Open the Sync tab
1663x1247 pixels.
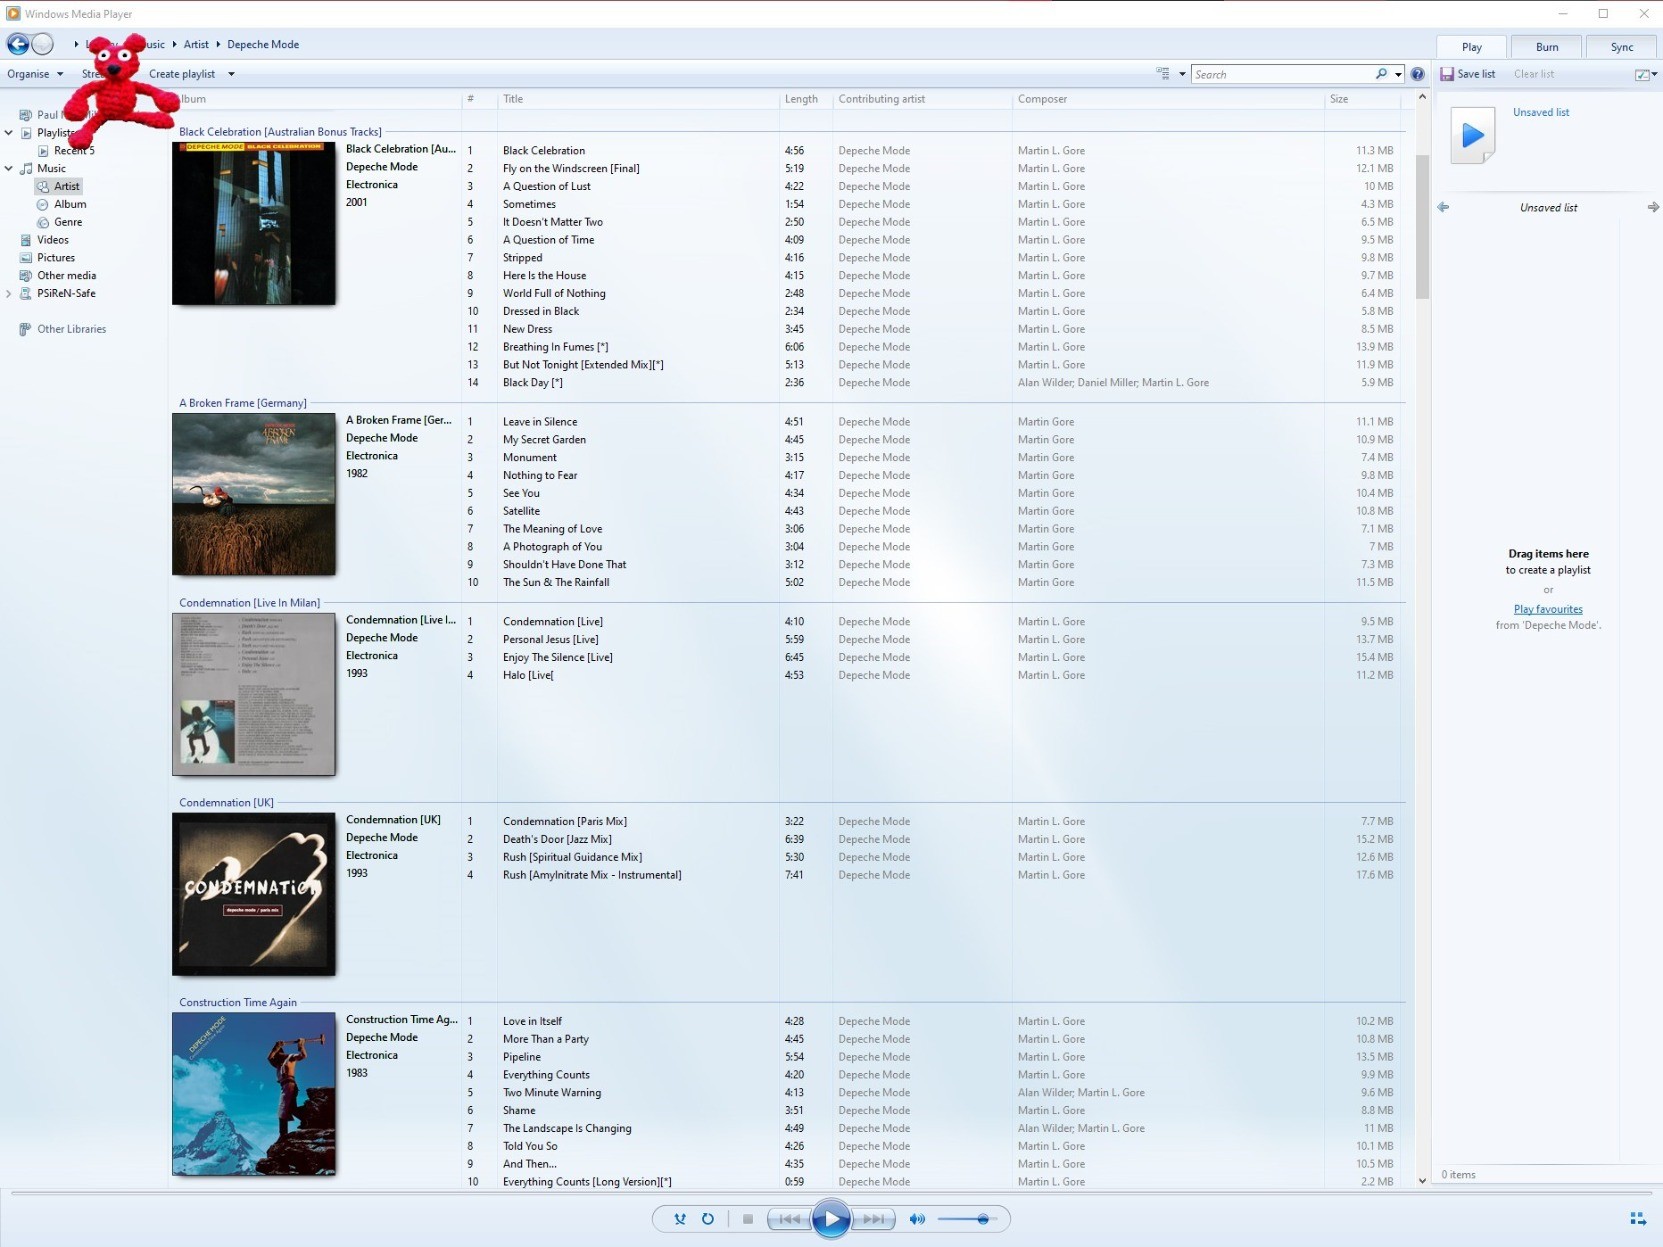tap(1621, 47)
